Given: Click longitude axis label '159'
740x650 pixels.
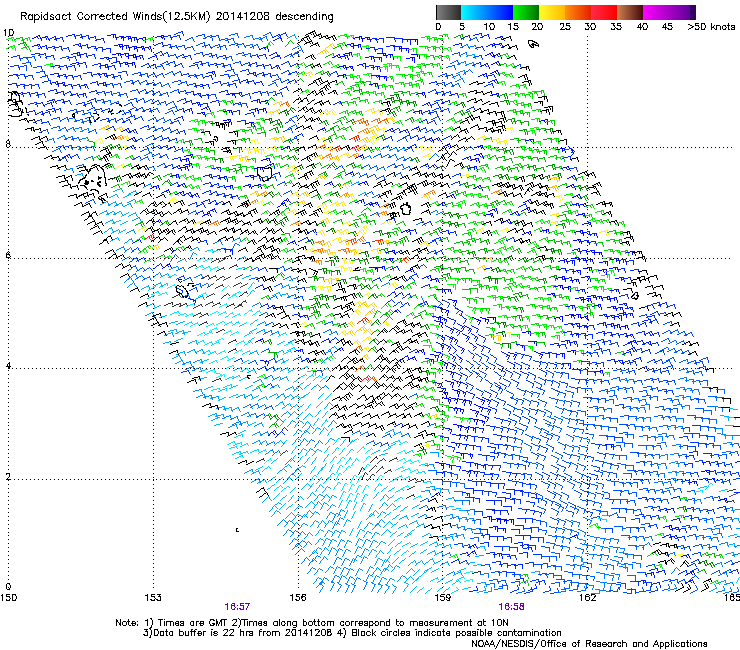Looking at the screenshot, I should coord(443,598).
